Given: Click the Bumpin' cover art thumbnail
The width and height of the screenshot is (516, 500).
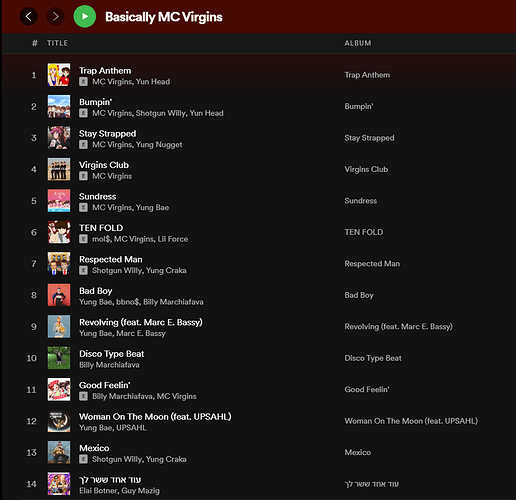Looking at the screenshot, I should click(x=59, y=106).
